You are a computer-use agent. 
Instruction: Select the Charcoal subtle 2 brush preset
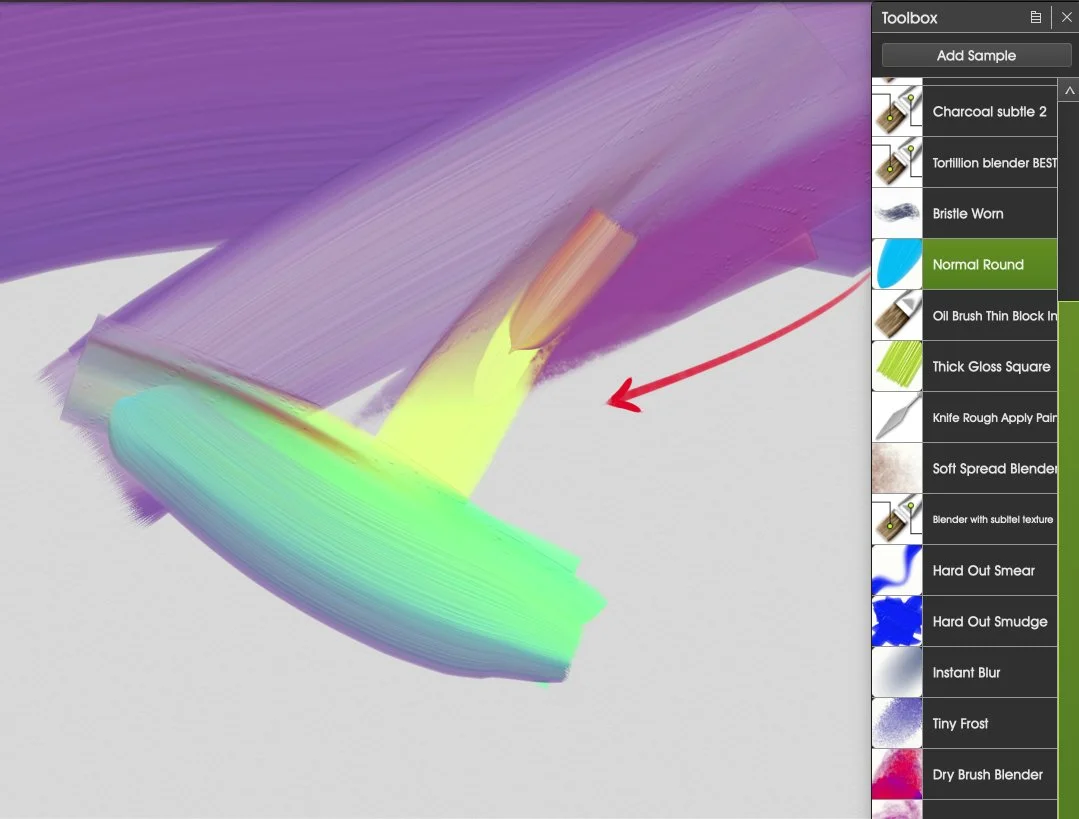coord(989,111)
